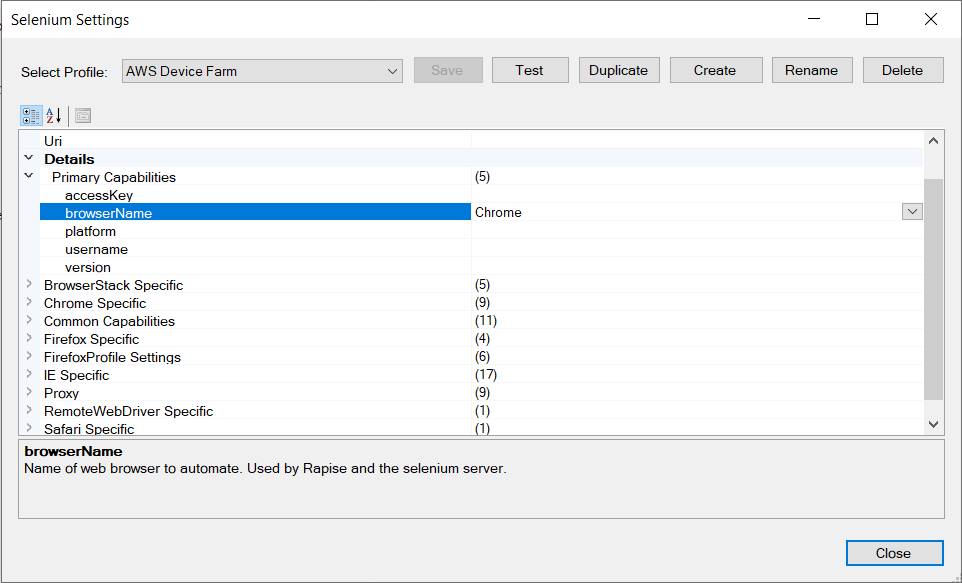Duplicate the selected profile
Image resolution: width=962 pixels, height=583 pixels.
click(618, 70)
